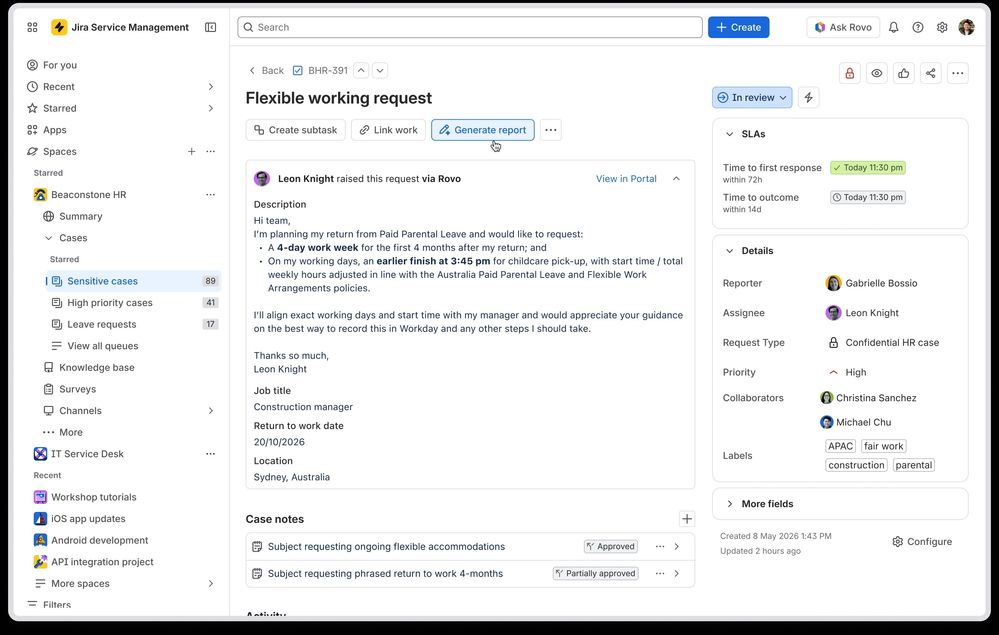Add a case note with plus icon
999x635 pixels.
pyautogui.click(x=687, y=519)
